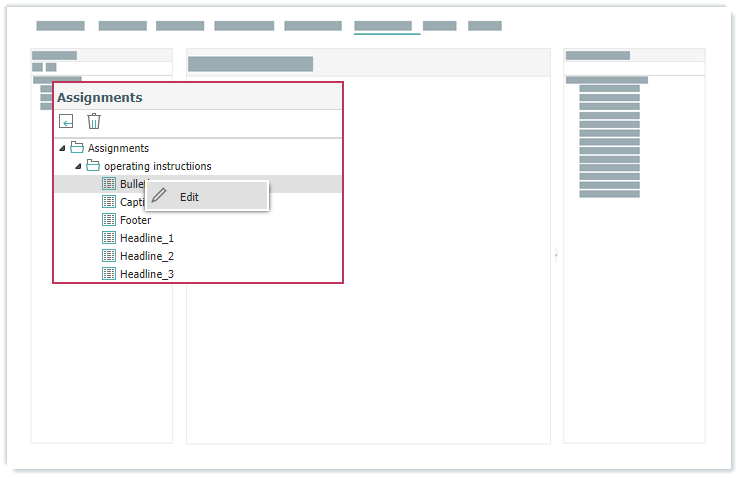
Task: Click the splitter handle left of right panel
Action: [x=556, y=257]
